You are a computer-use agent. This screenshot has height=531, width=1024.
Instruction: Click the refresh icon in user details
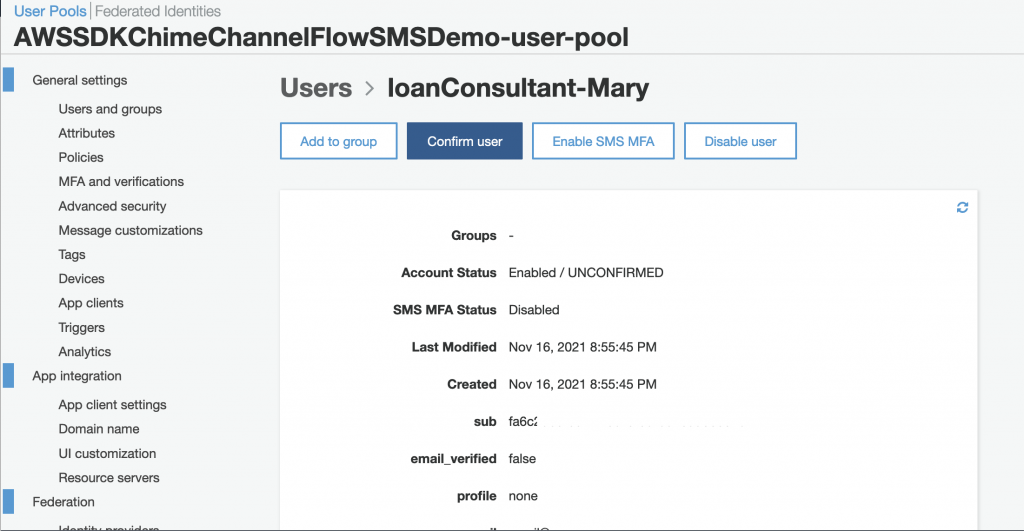coord(962,208)
